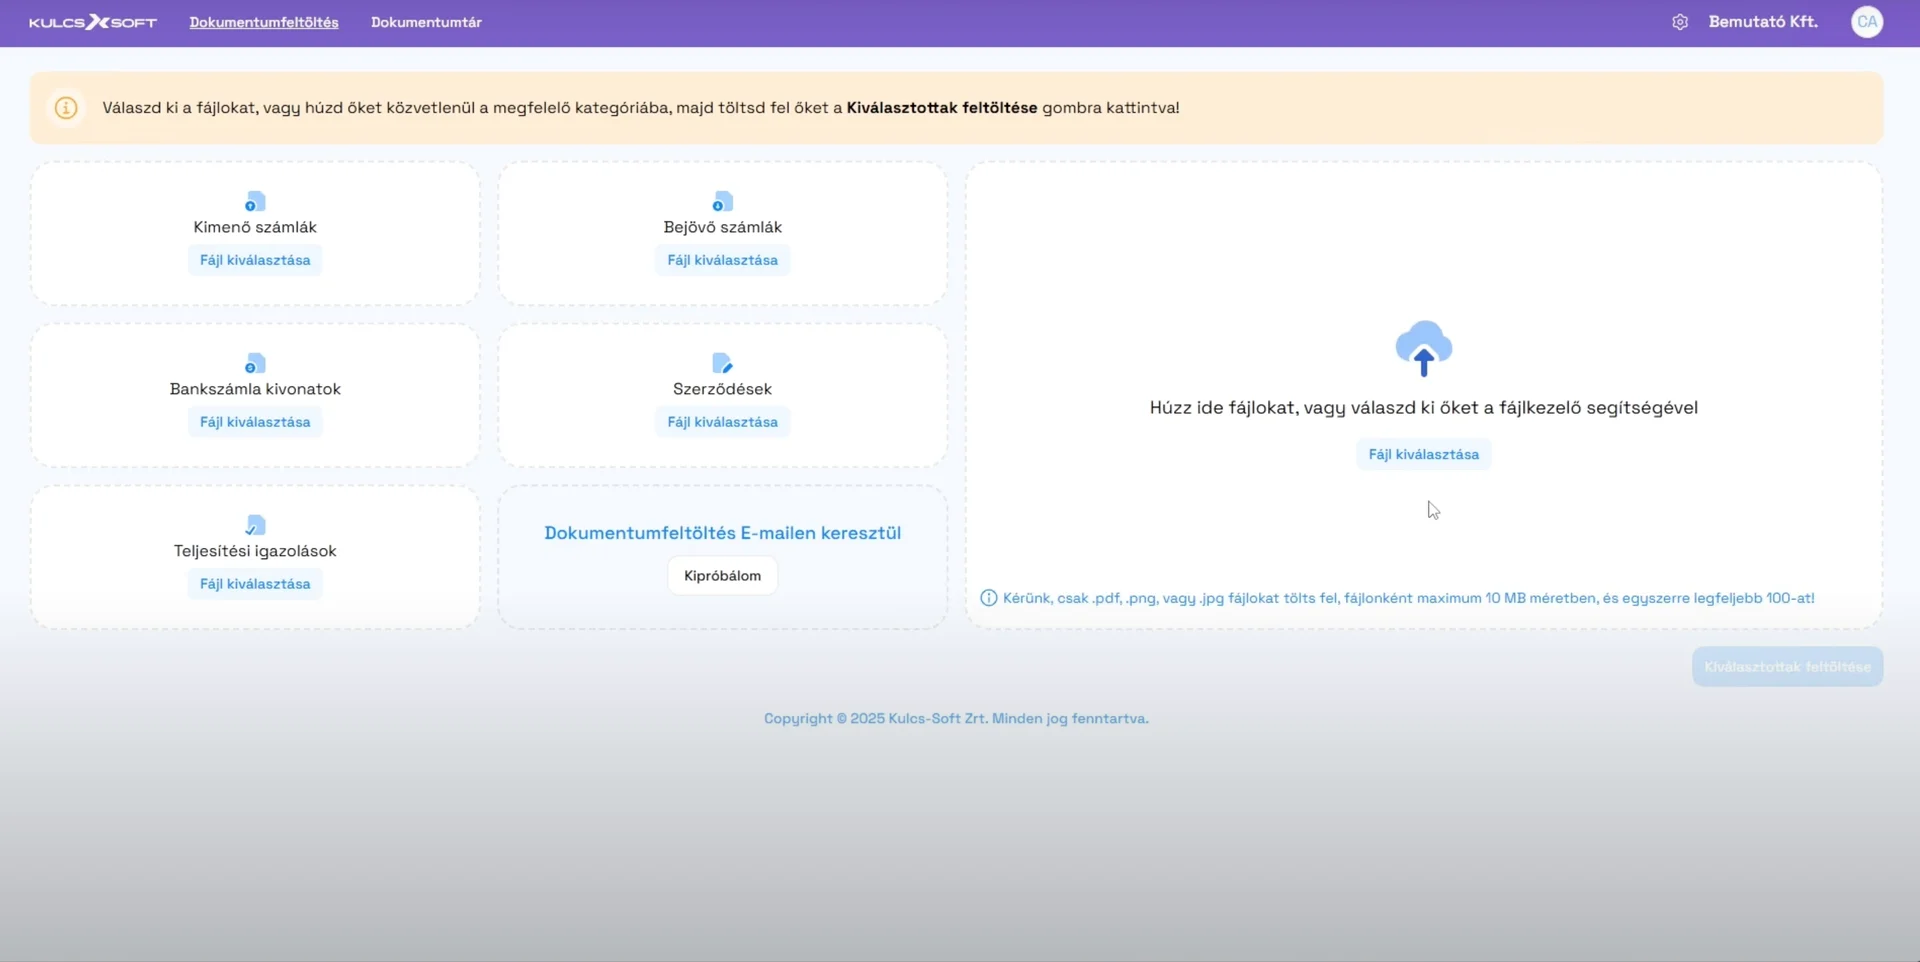Screen dimensions: 1920x962
Task: Click the Bejövő számlák document icon
Action: click(x=722, y=202)
